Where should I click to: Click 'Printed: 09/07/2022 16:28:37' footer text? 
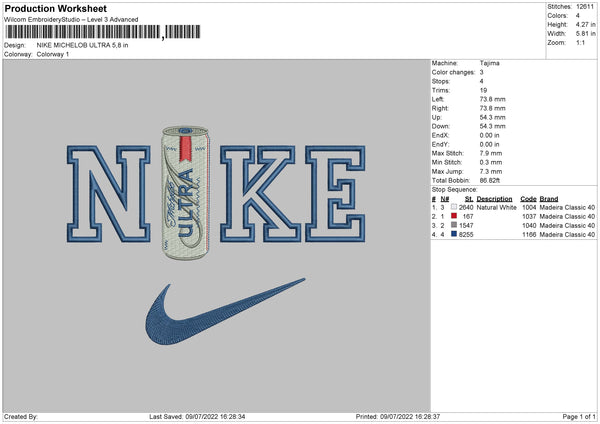point(398,417)
